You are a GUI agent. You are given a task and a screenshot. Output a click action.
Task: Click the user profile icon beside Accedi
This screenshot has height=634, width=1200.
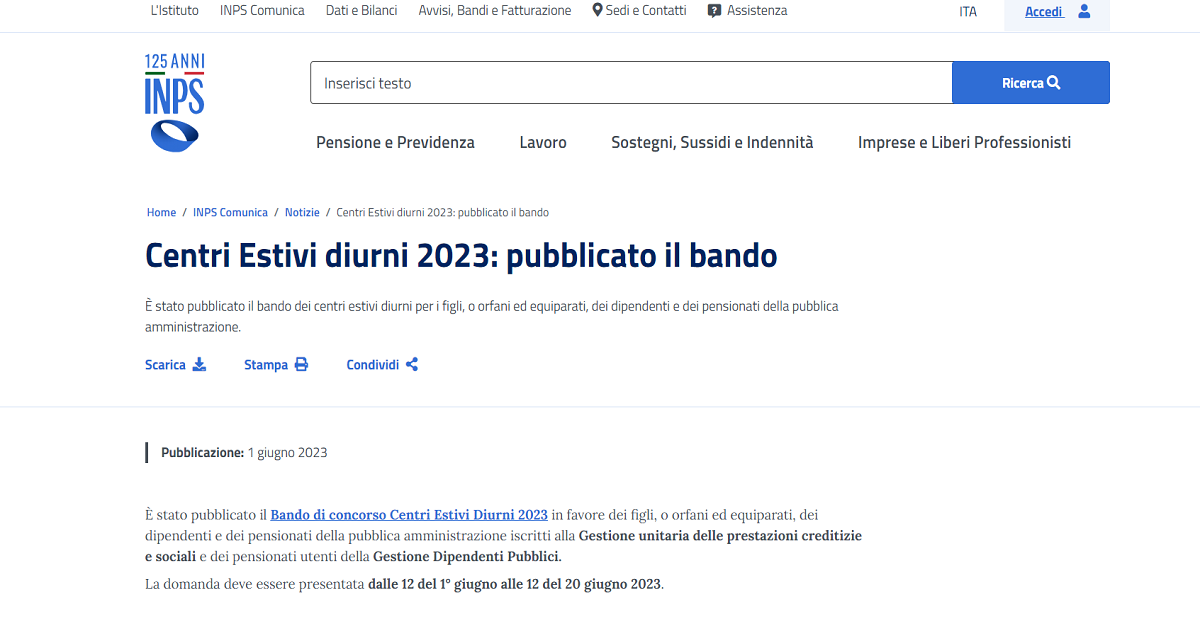pos(1084,11)
